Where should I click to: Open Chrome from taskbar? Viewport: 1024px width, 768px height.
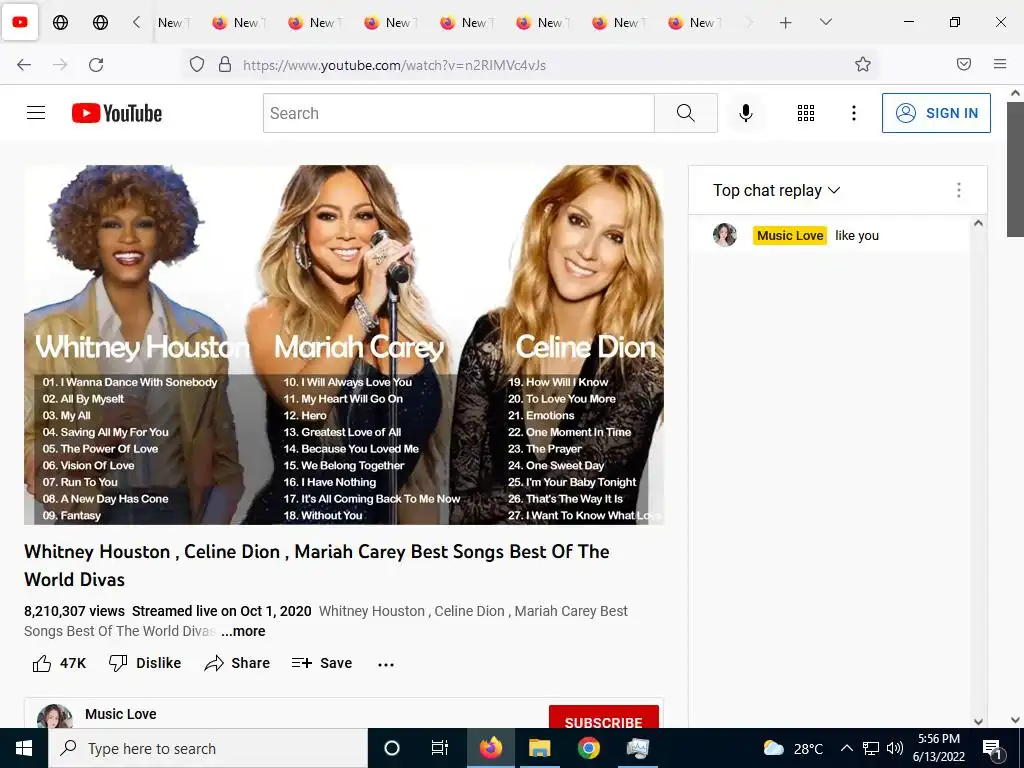[x=588, y=748]
